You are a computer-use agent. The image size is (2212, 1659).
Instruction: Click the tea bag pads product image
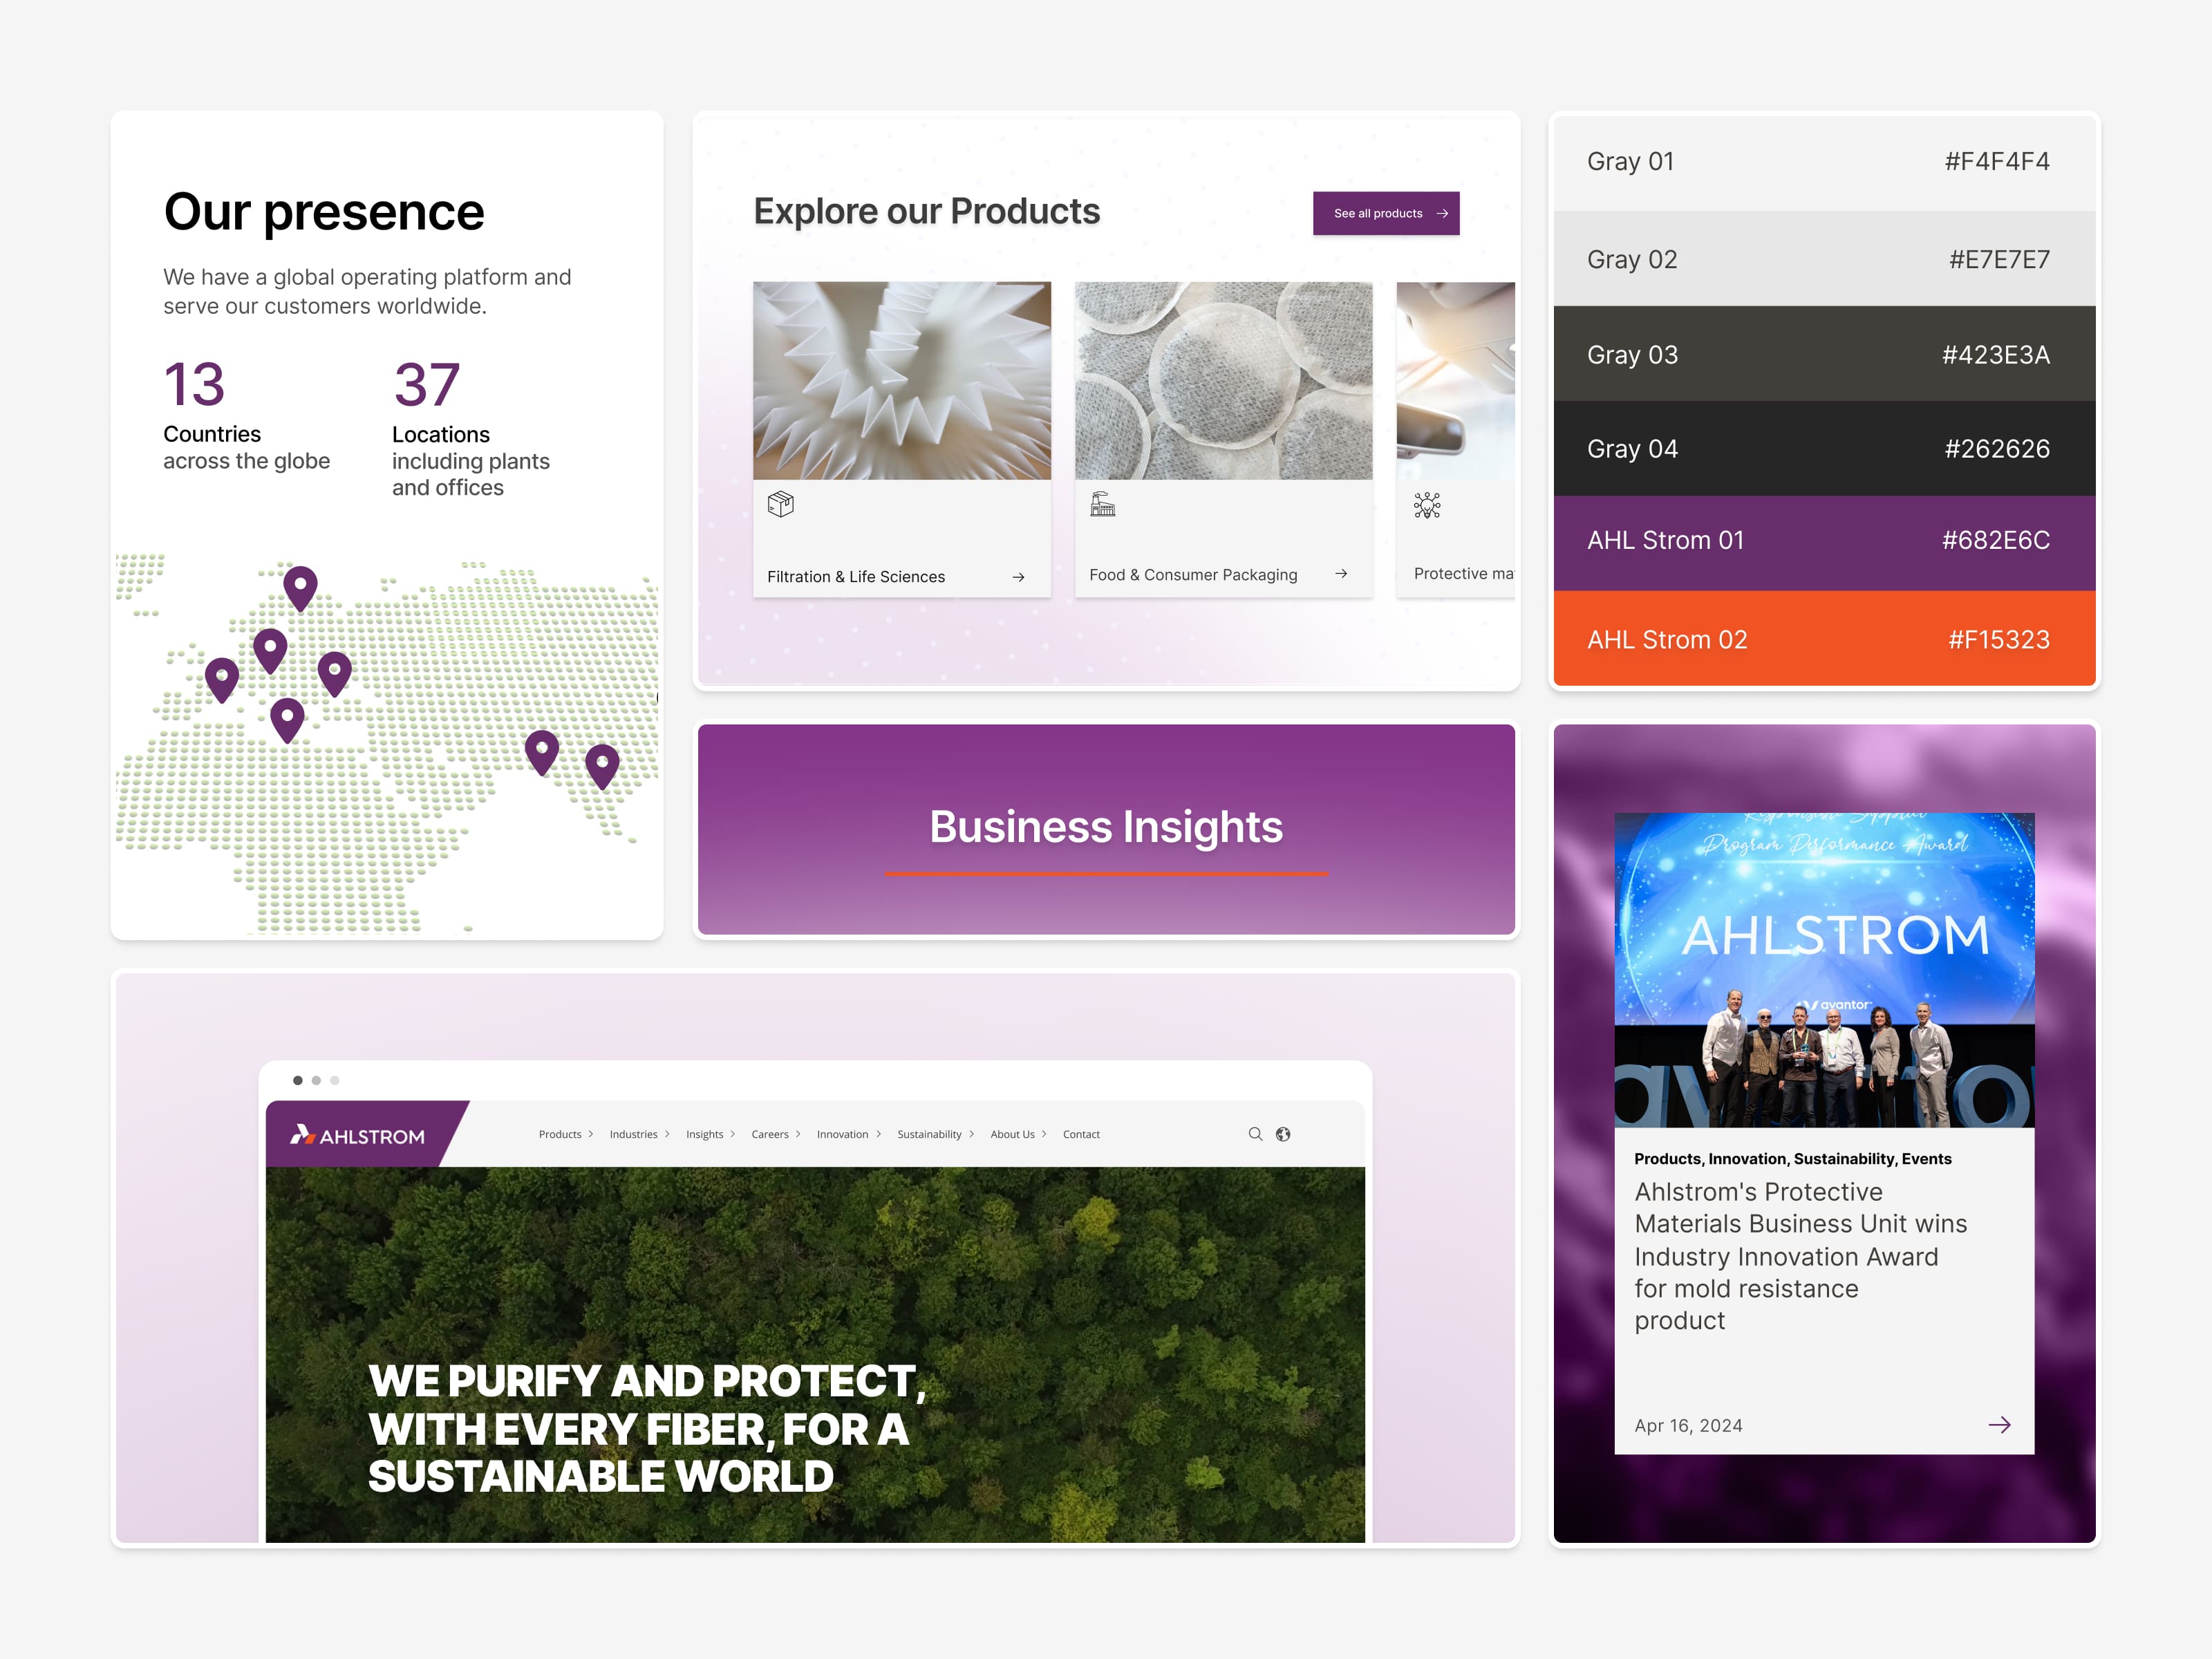[x=1223, y=380]
